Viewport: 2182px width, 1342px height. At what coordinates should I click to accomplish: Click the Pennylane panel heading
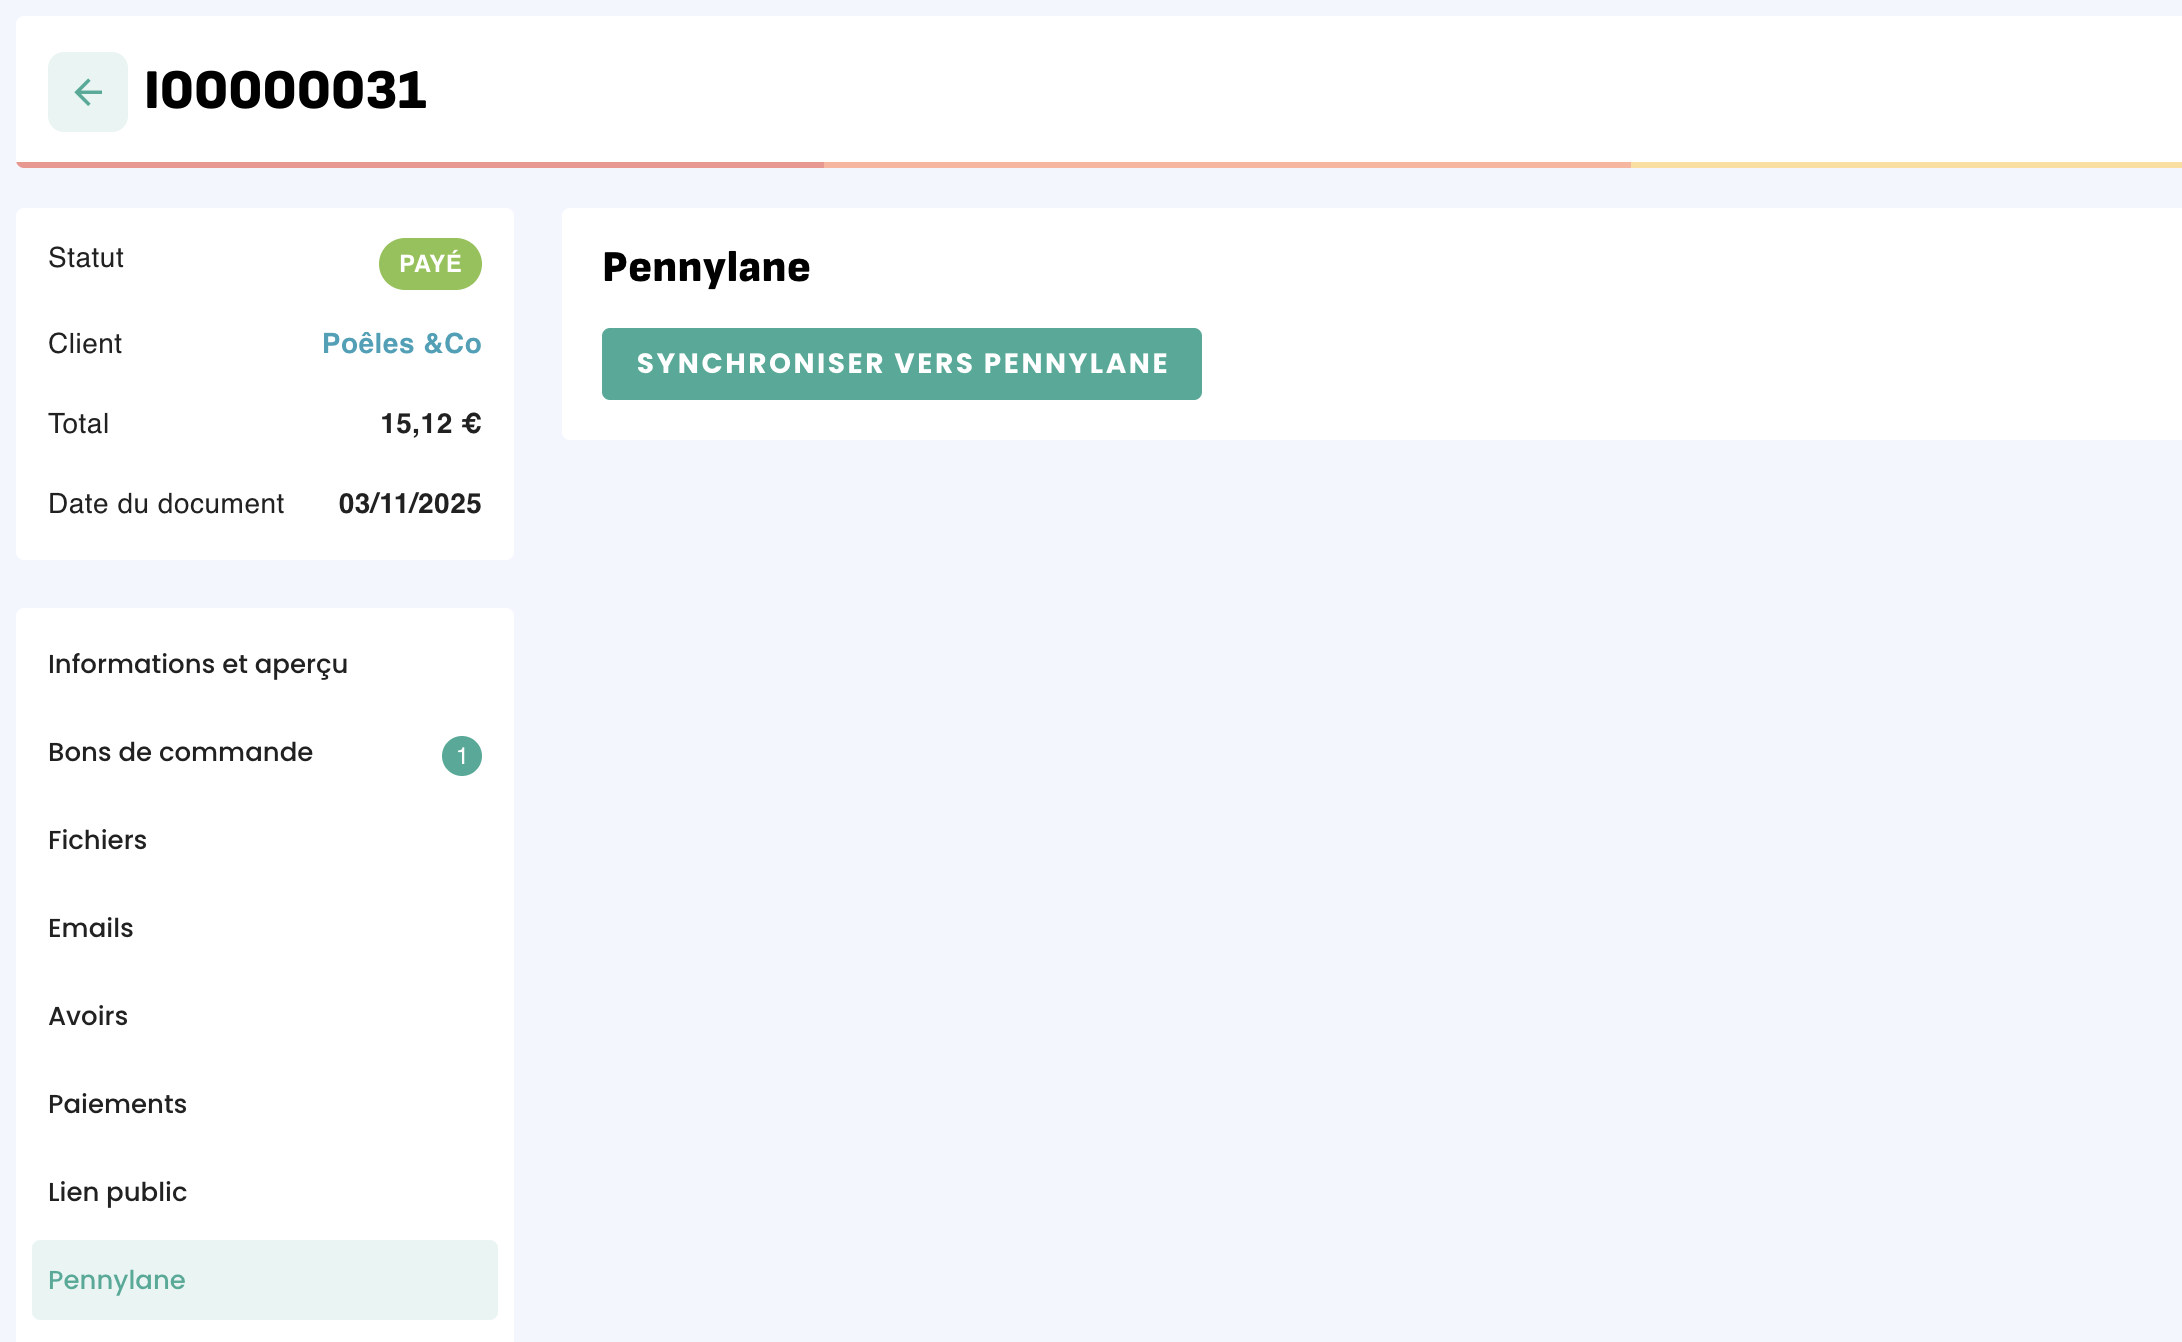pos(706,268)
